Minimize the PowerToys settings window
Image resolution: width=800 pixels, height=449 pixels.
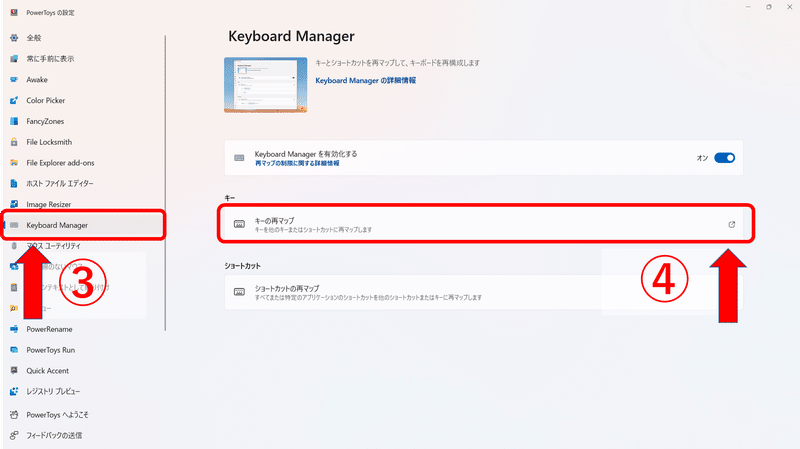pyautogui.click(x=748, y=7)
